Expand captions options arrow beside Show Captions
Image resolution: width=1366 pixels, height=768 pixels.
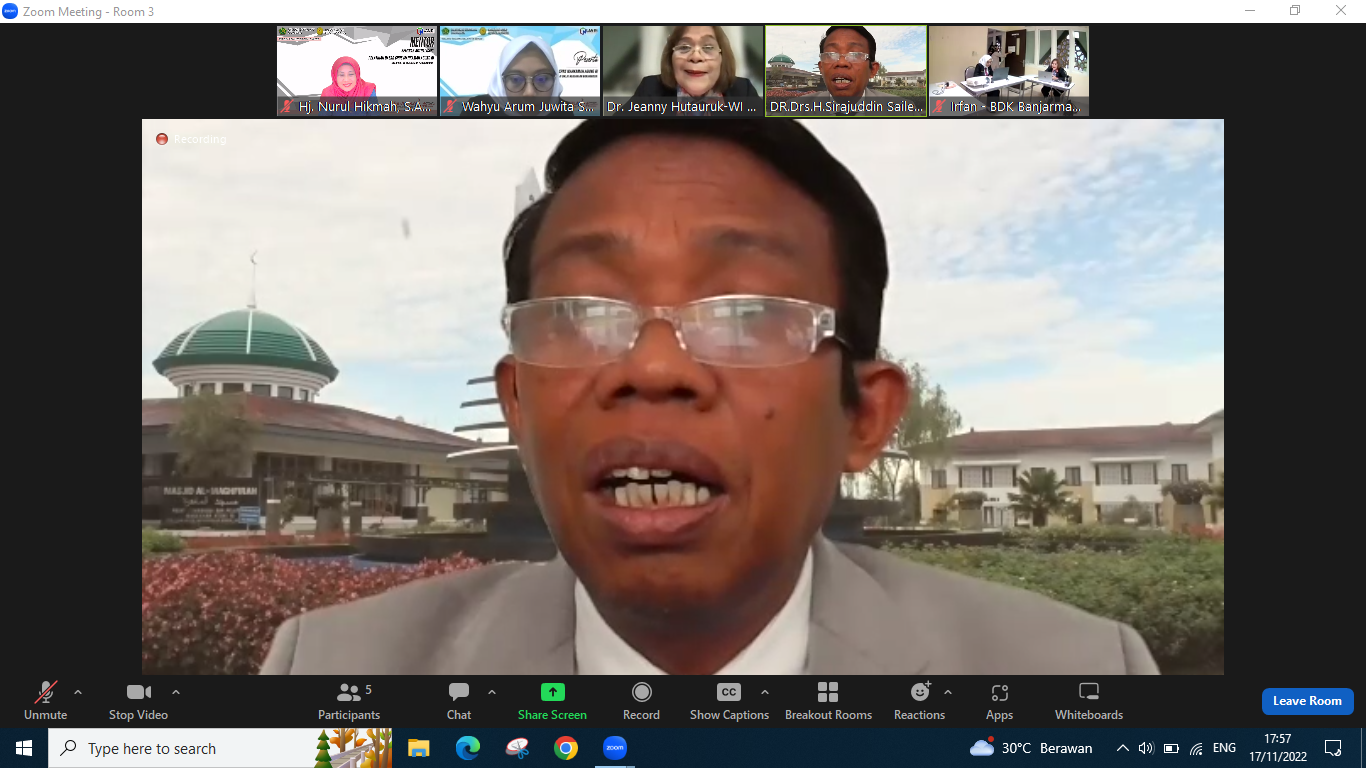(x=765, y=692)
